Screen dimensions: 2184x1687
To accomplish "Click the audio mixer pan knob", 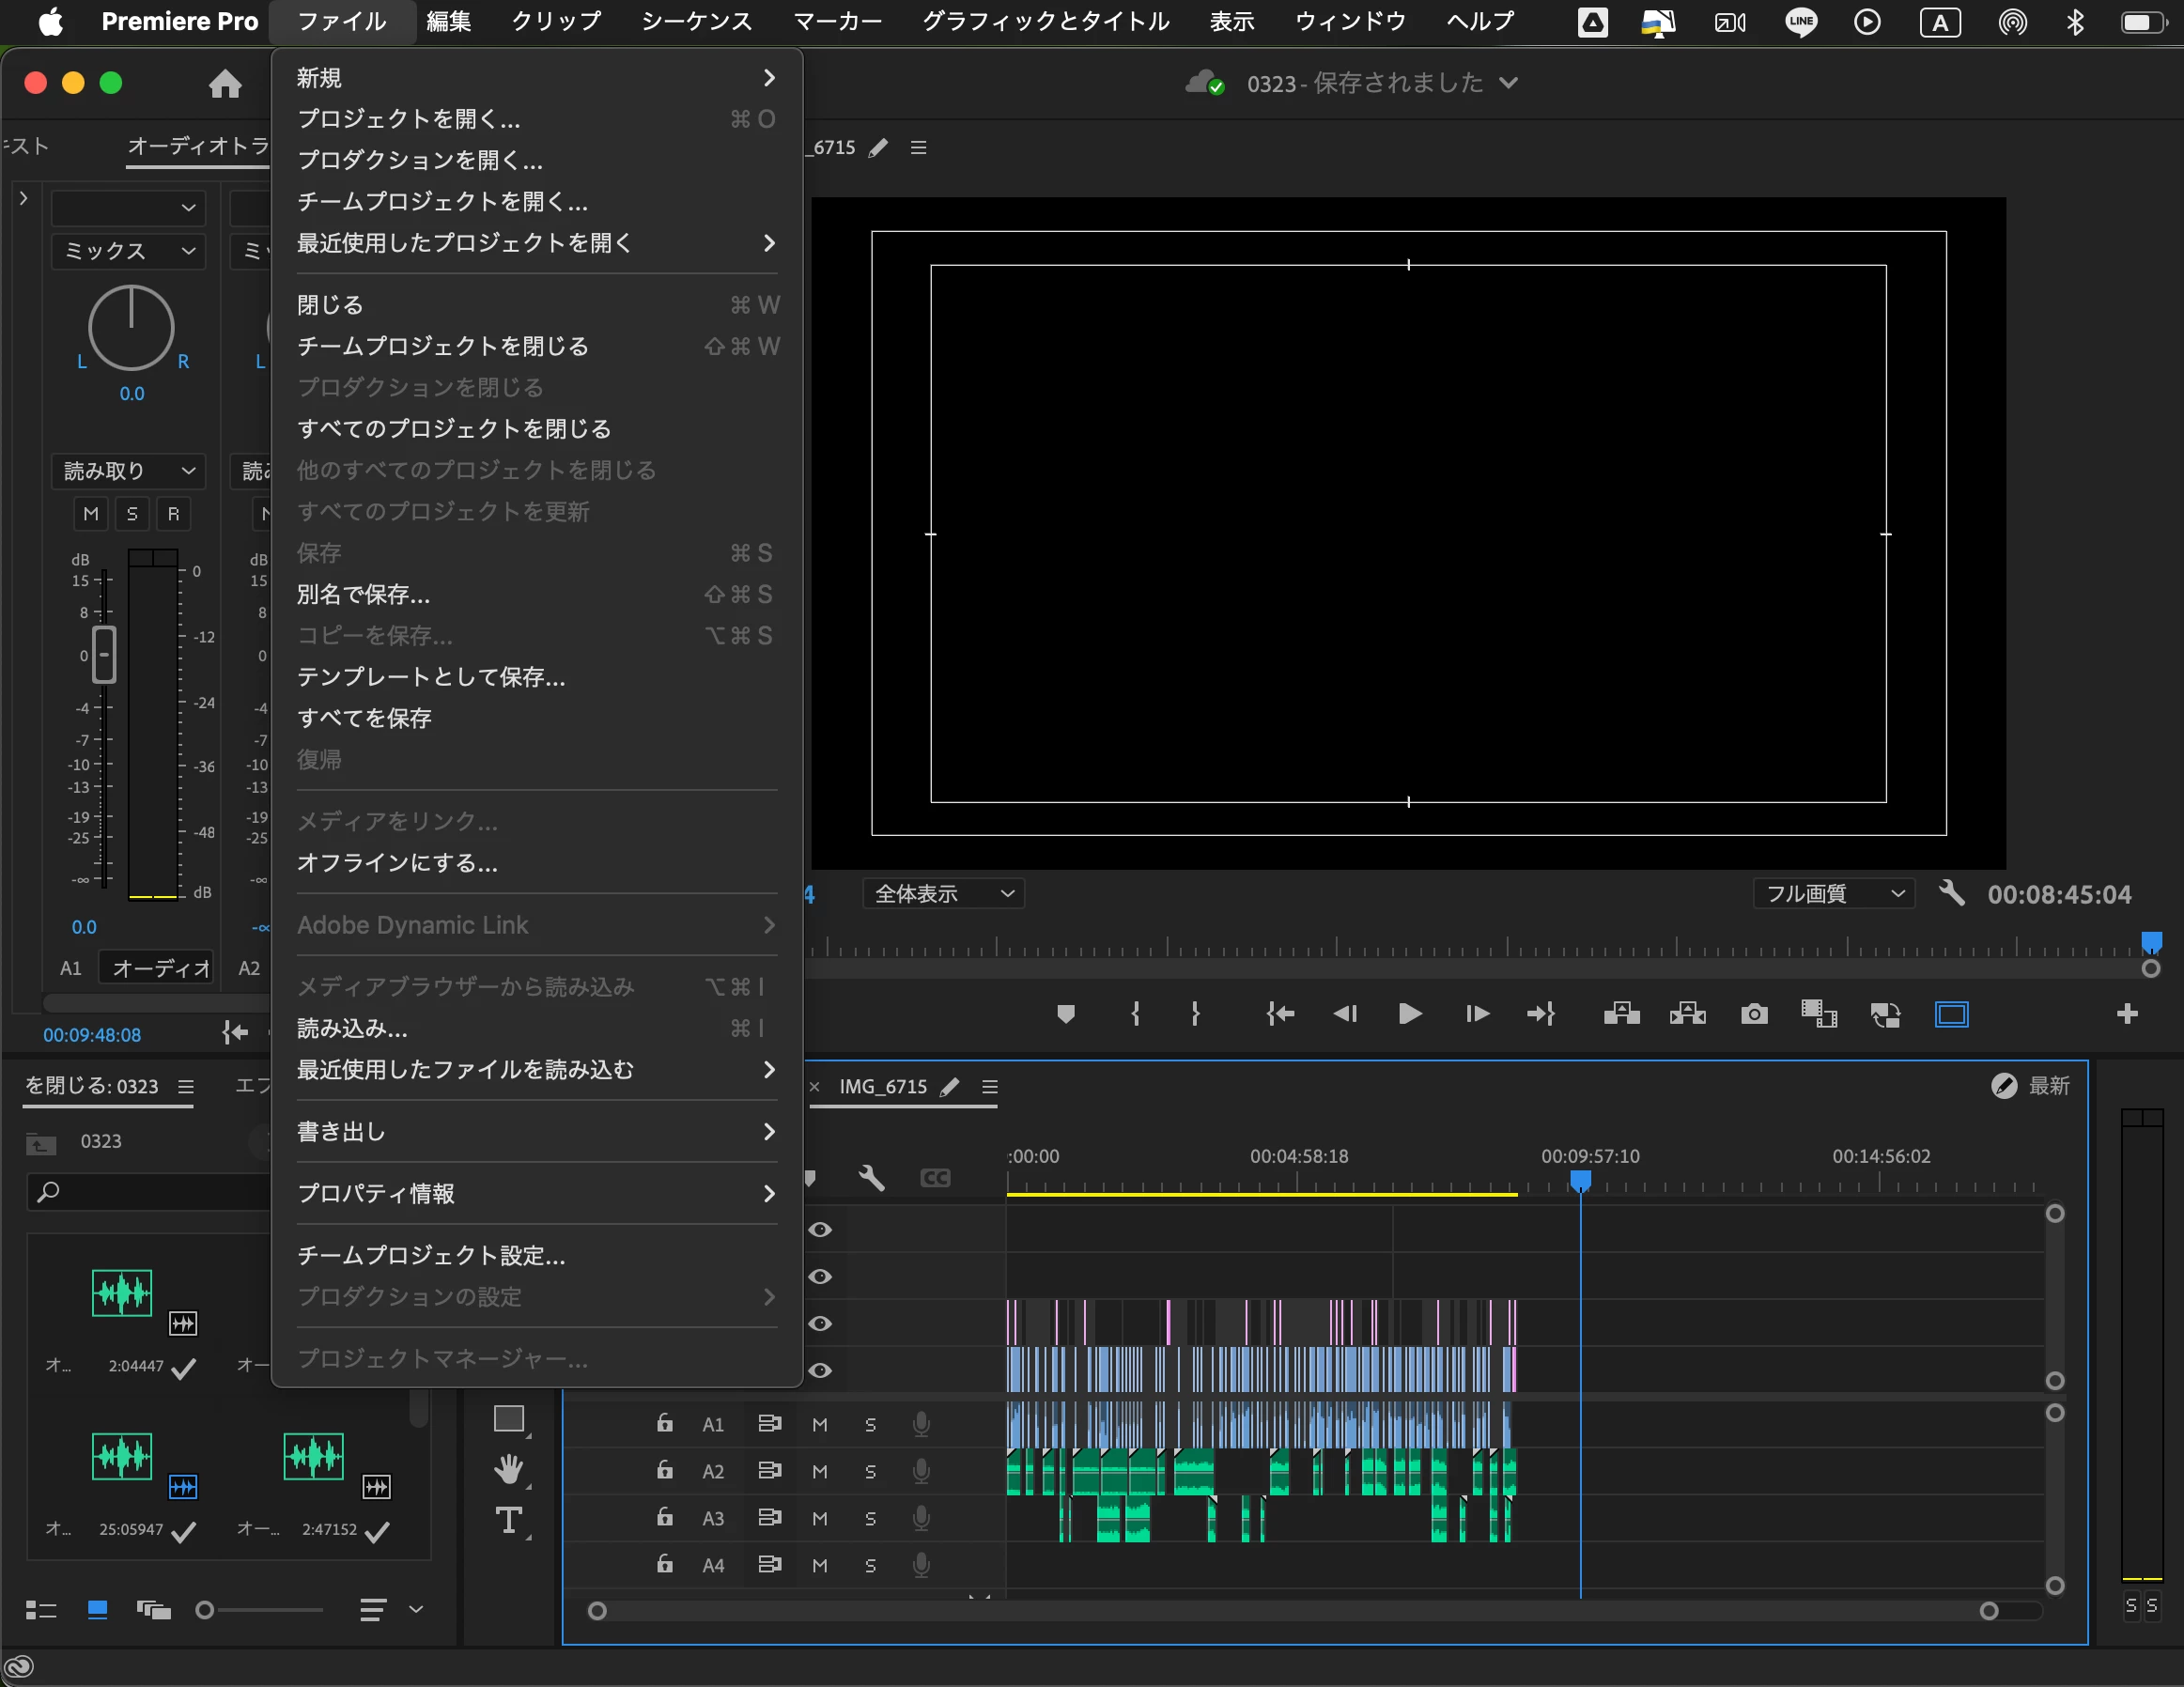I will pyautogui.click(x=131, y=328).
